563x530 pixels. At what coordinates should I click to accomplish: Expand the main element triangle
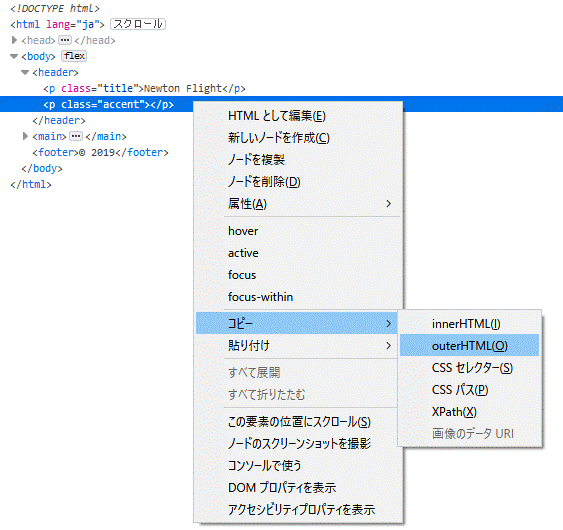click(x=25, y=136)
